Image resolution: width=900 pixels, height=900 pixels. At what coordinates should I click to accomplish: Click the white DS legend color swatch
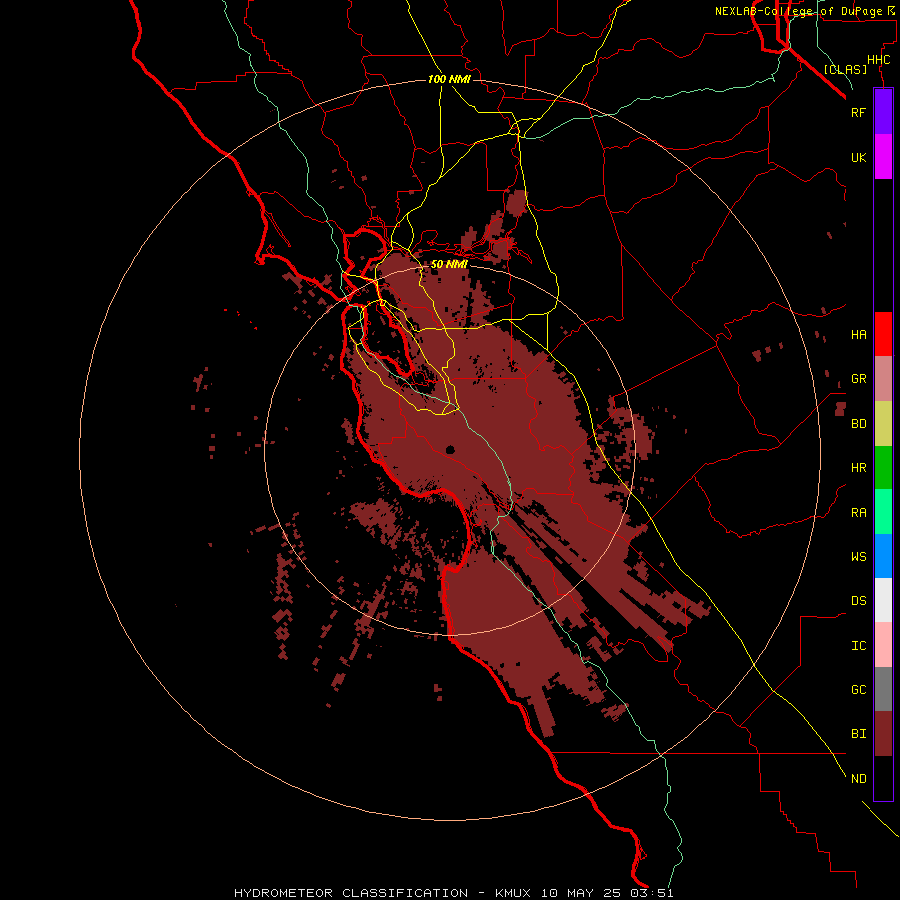[x=883, y=600]
